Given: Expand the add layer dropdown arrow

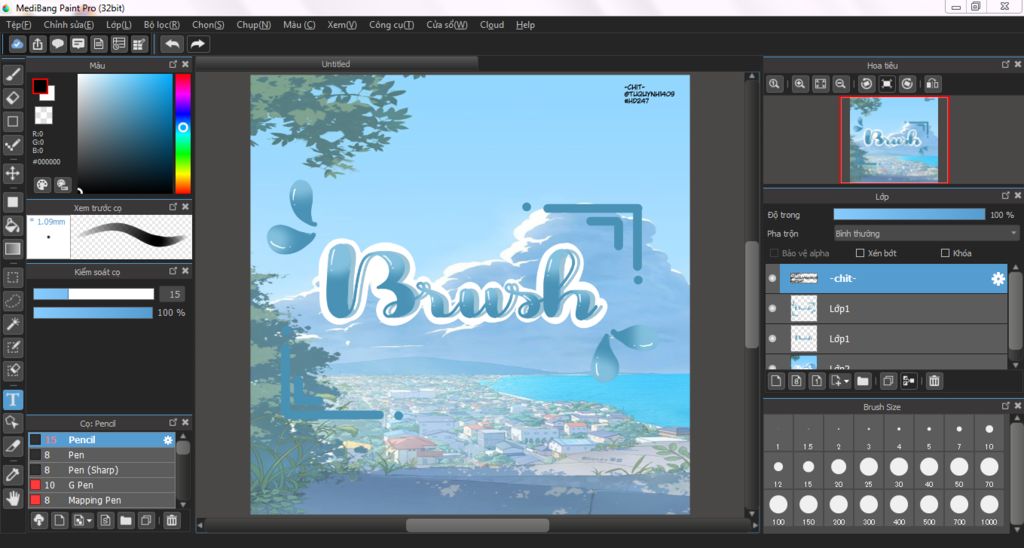Looking at the screenshot, I should point(847,381).
